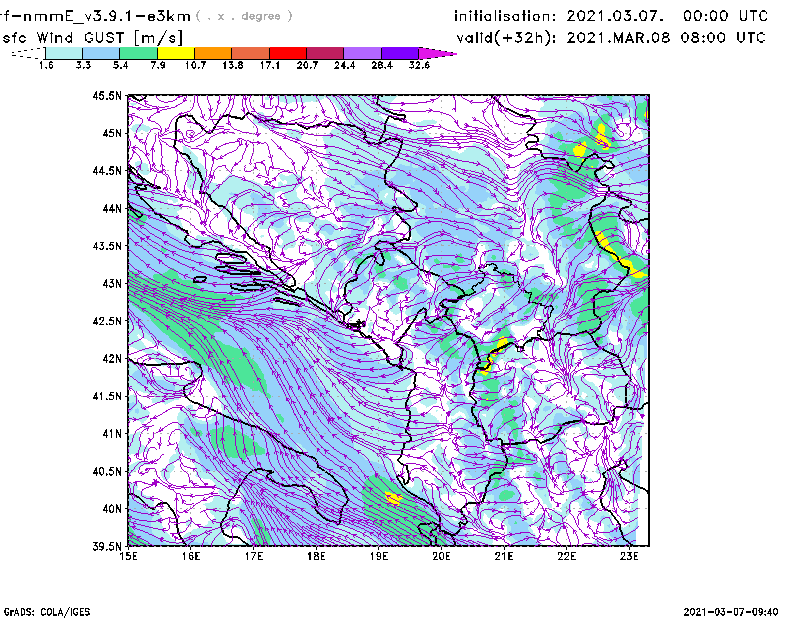Select the legend value 17.1
Viewport: 800px width, 618px height.
pyautogui.click(x=270, y=65)
